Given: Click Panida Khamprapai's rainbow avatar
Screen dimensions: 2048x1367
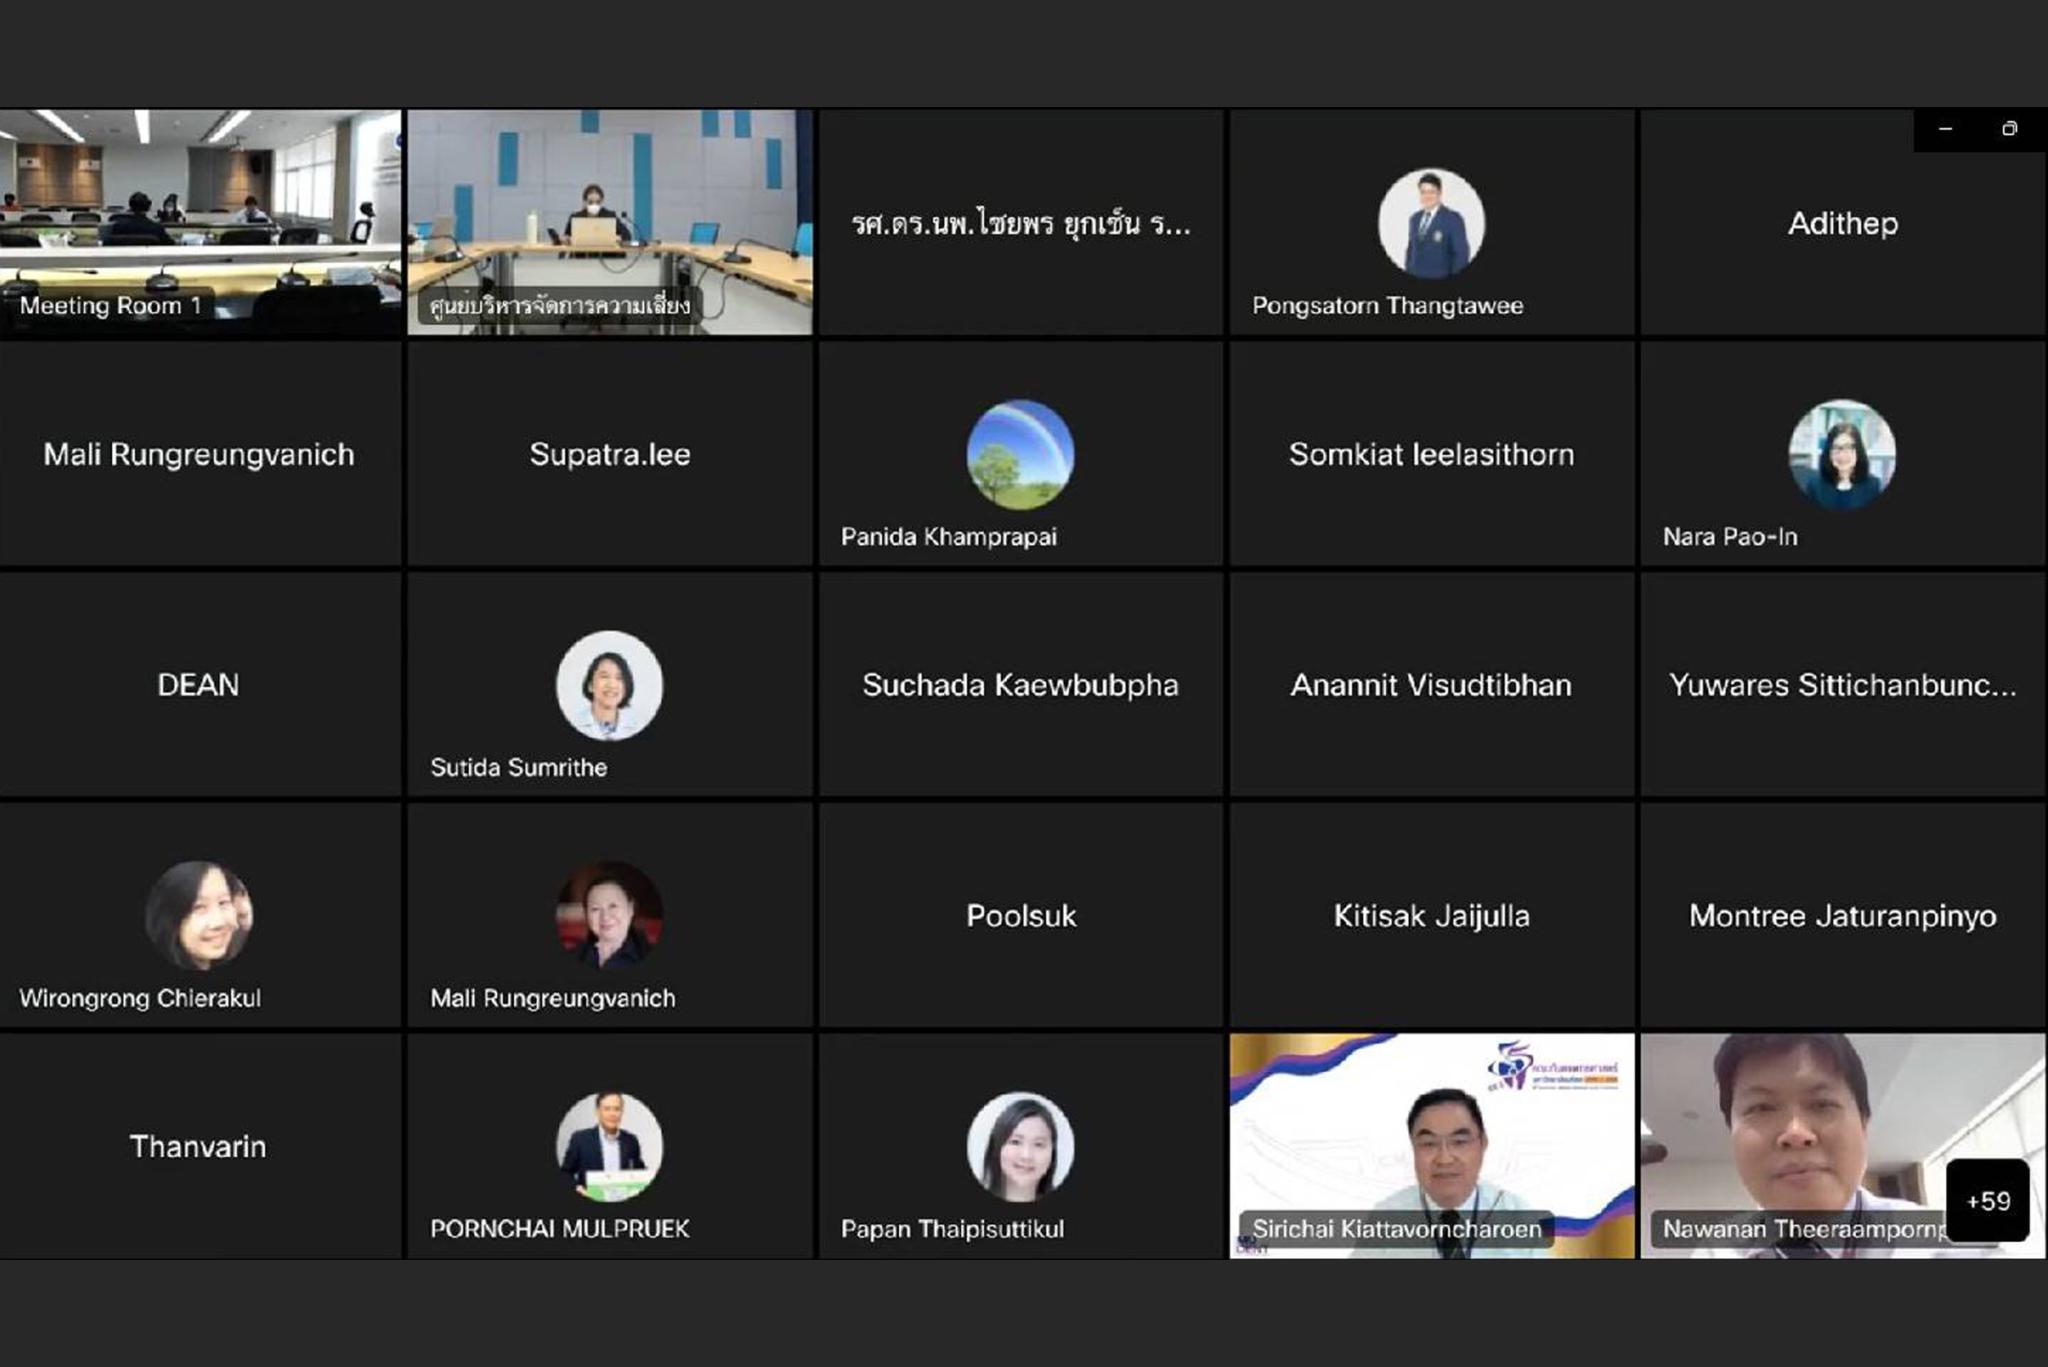Looking at the screenshot, I should (x=1020, y=454).
